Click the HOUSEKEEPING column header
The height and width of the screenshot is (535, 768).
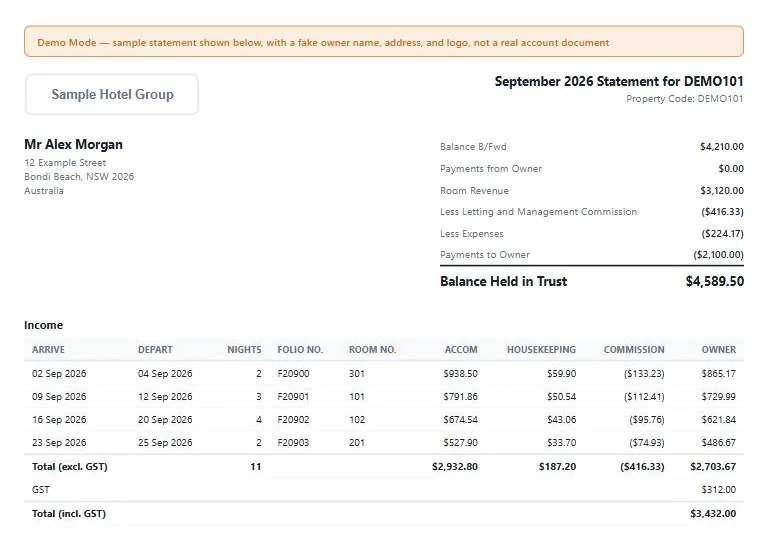(541, 350)
